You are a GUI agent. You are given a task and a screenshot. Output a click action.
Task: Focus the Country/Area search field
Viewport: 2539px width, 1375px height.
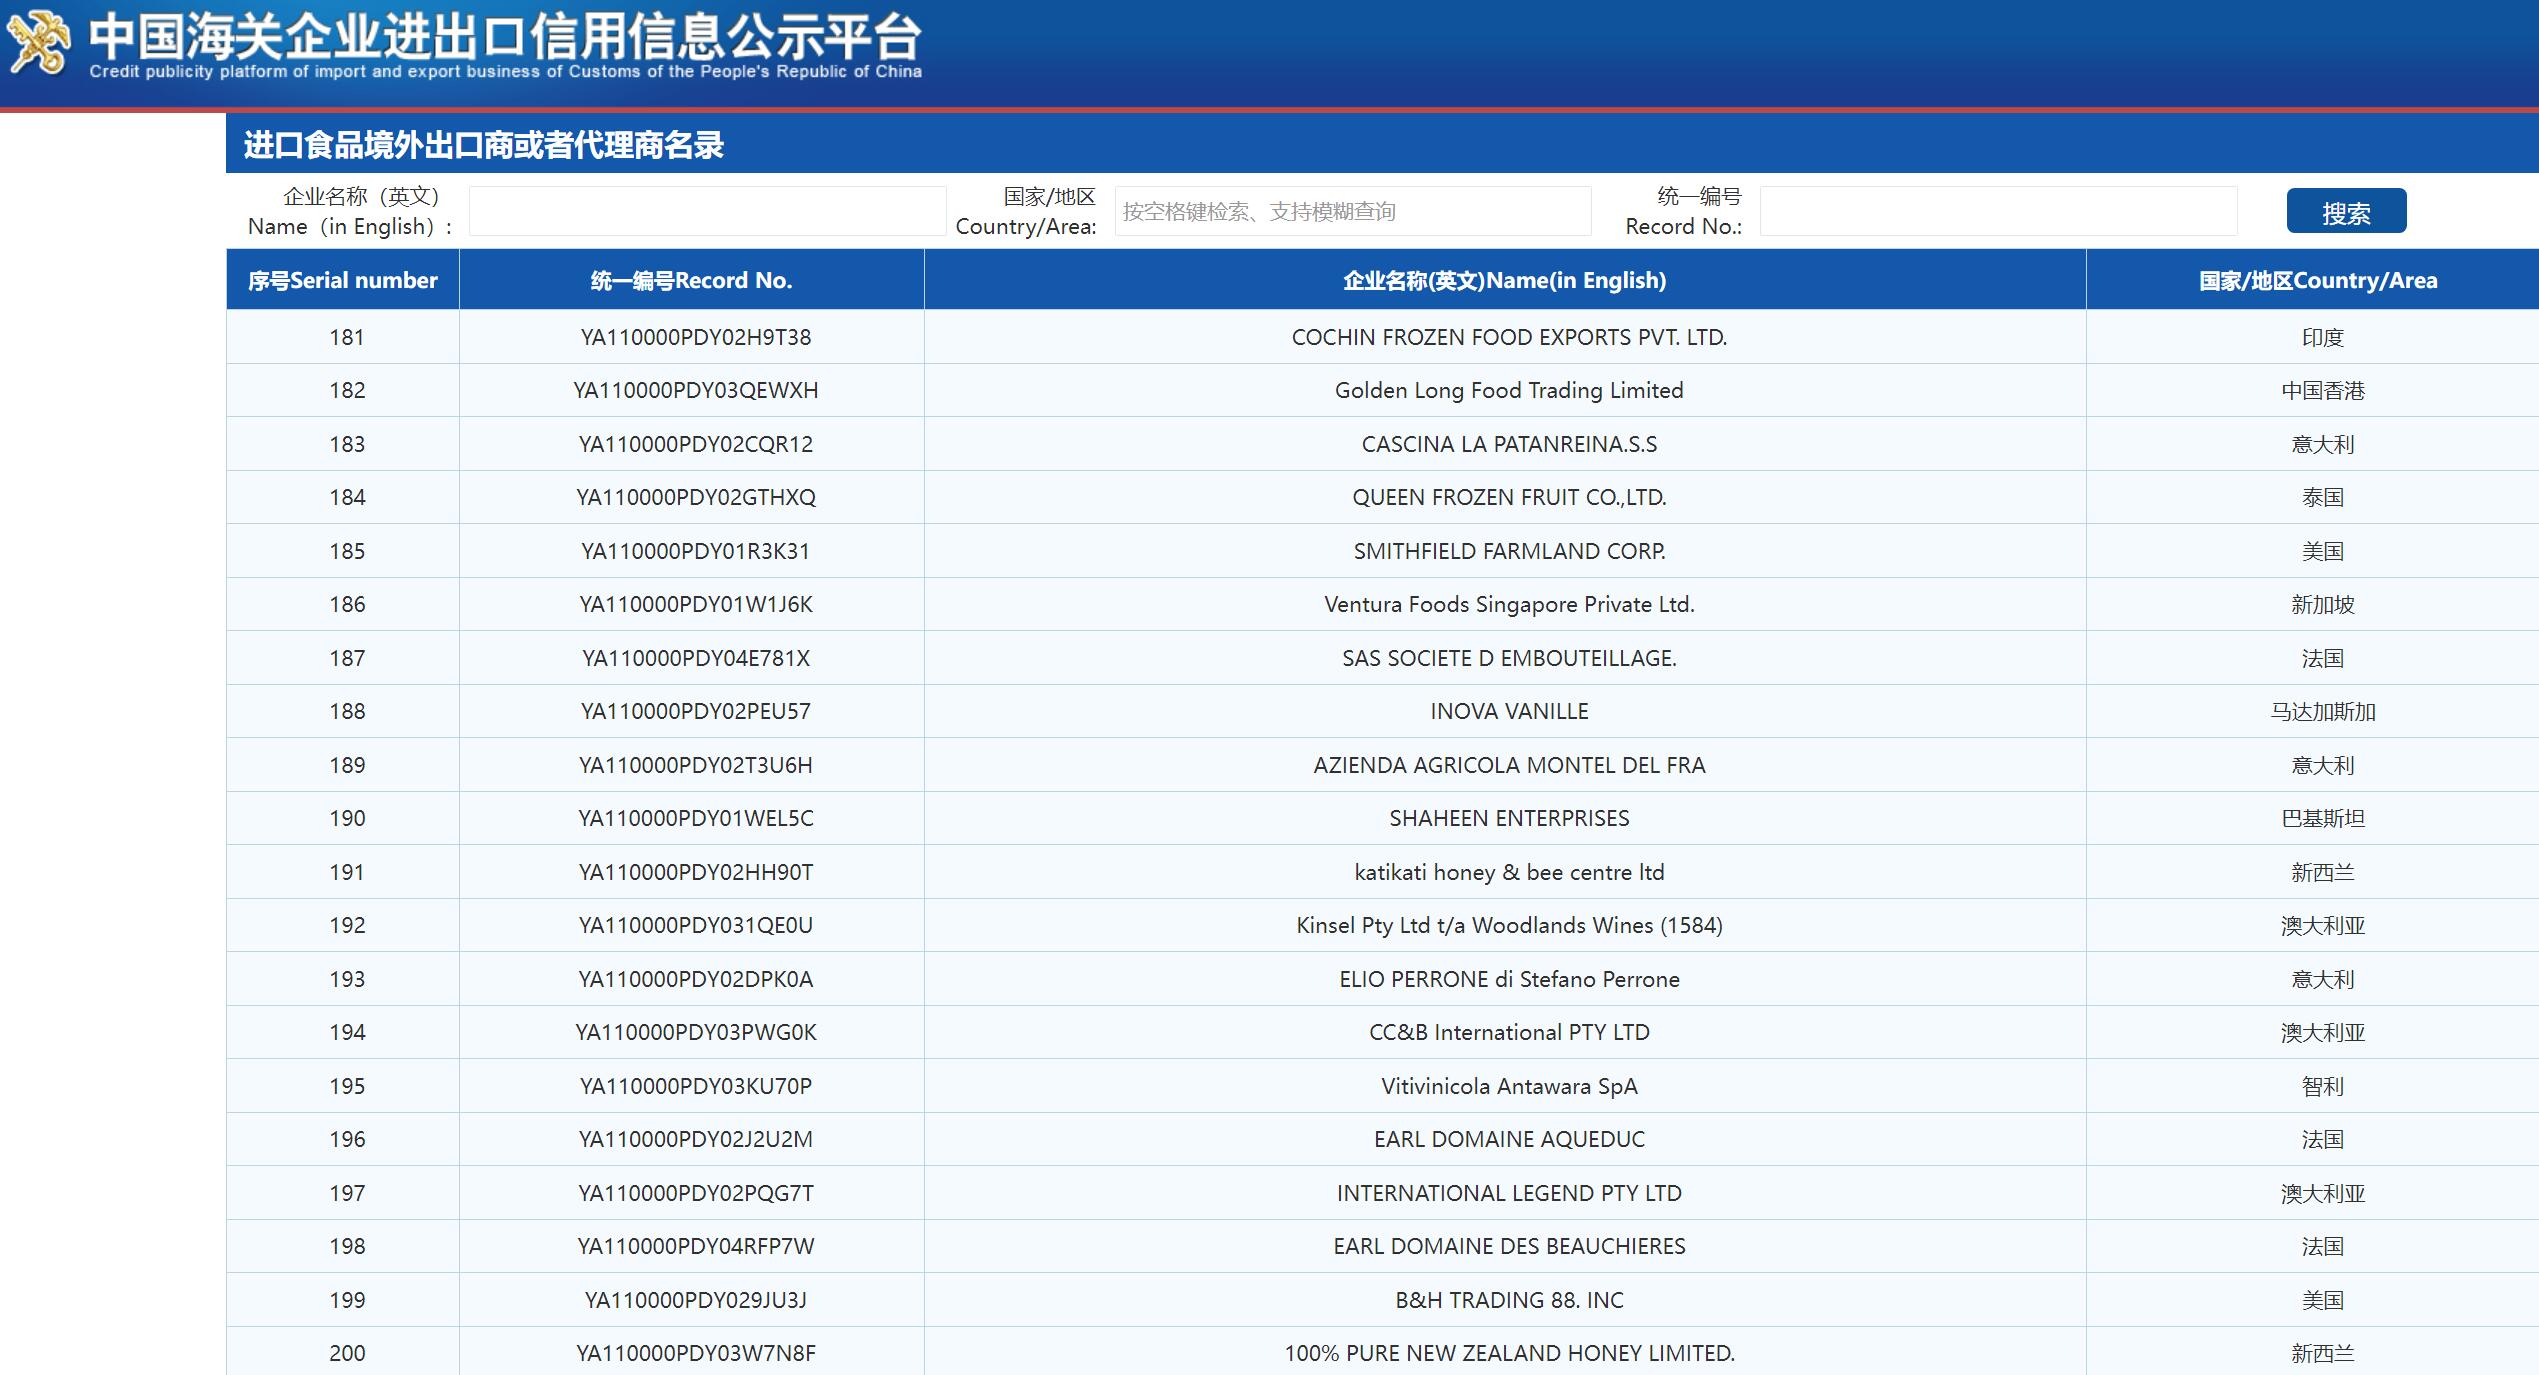(x=1353, y=211)
